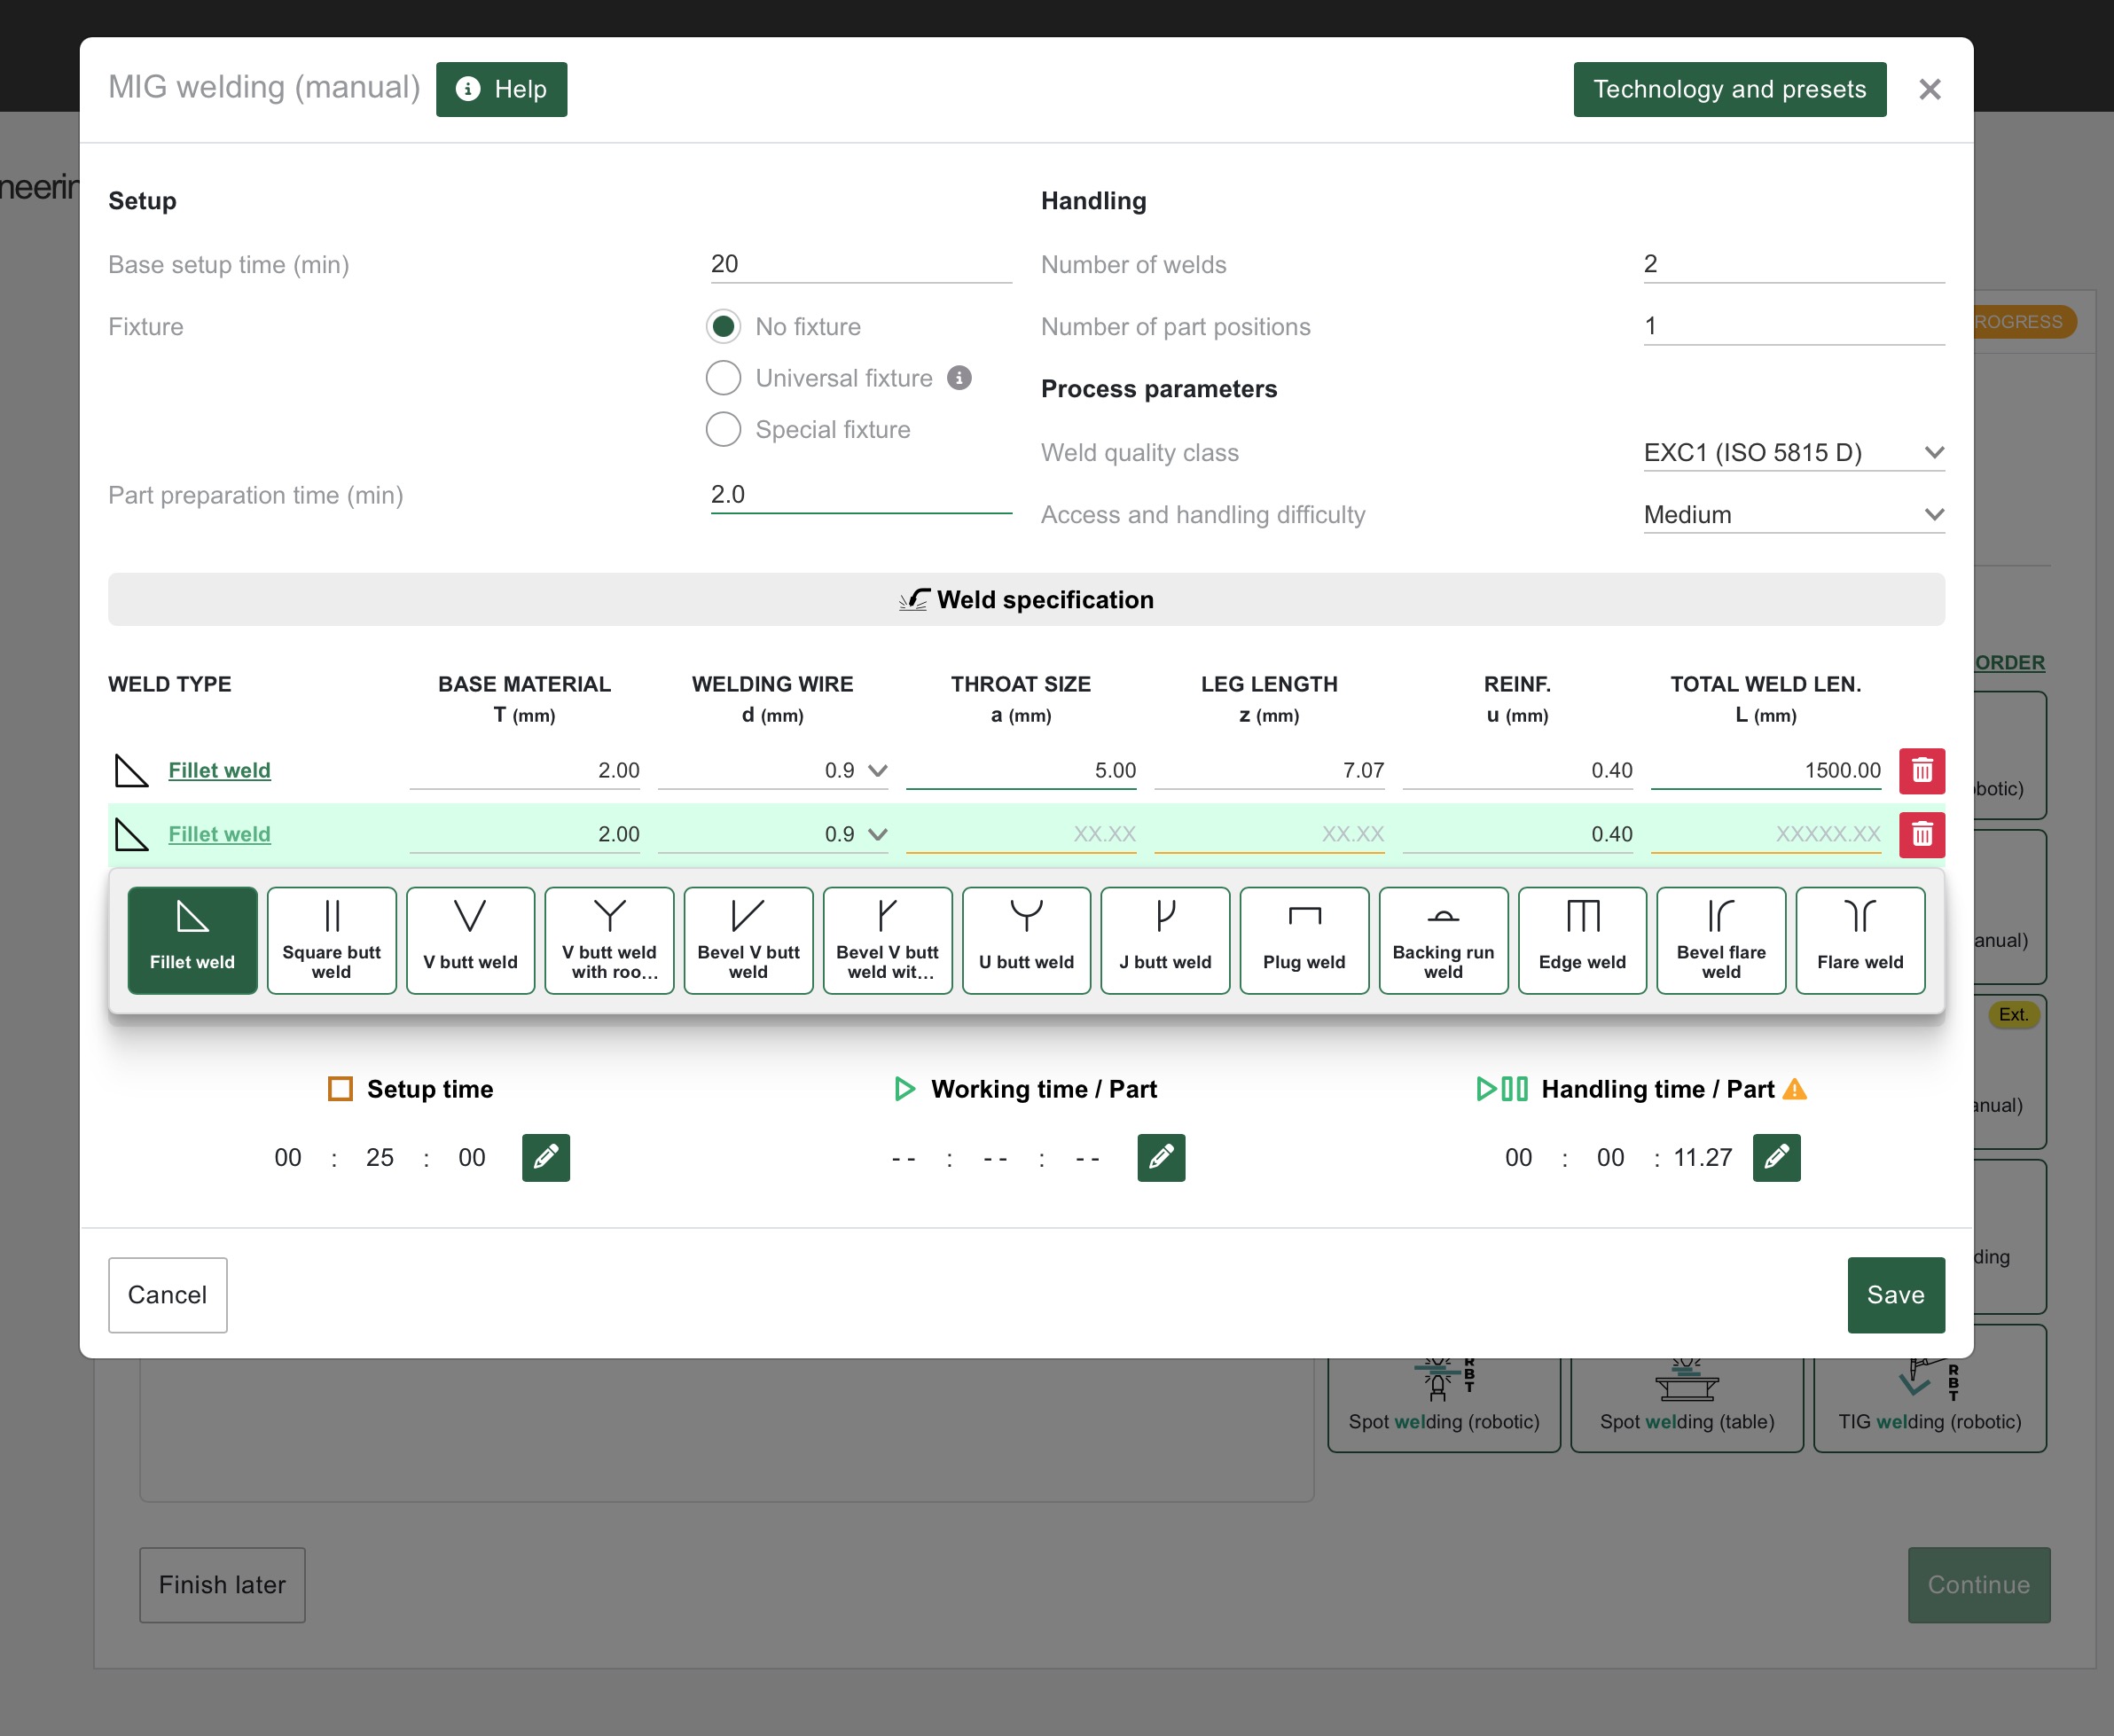Choose the U butt weld type
Viewport: 2114px width, 1736px height.
tap(1026, 939)
